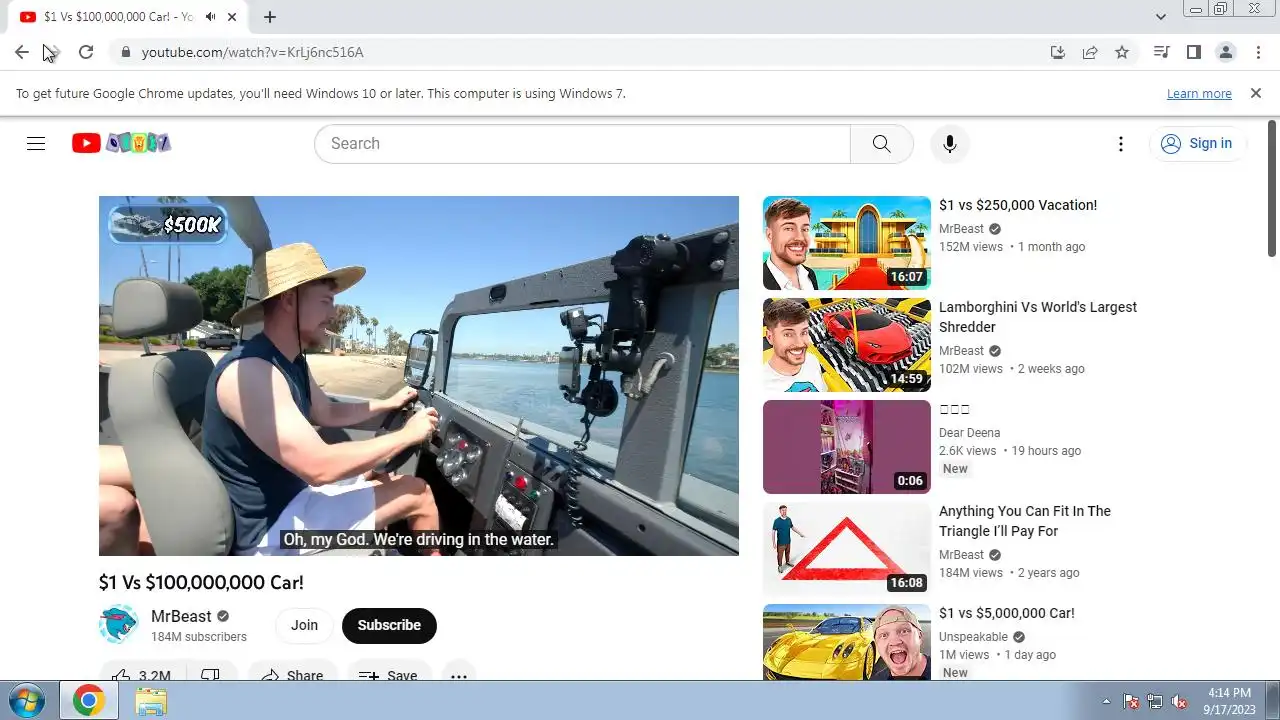Click the Join button
Screen dimensions: 1280x720
304,625
